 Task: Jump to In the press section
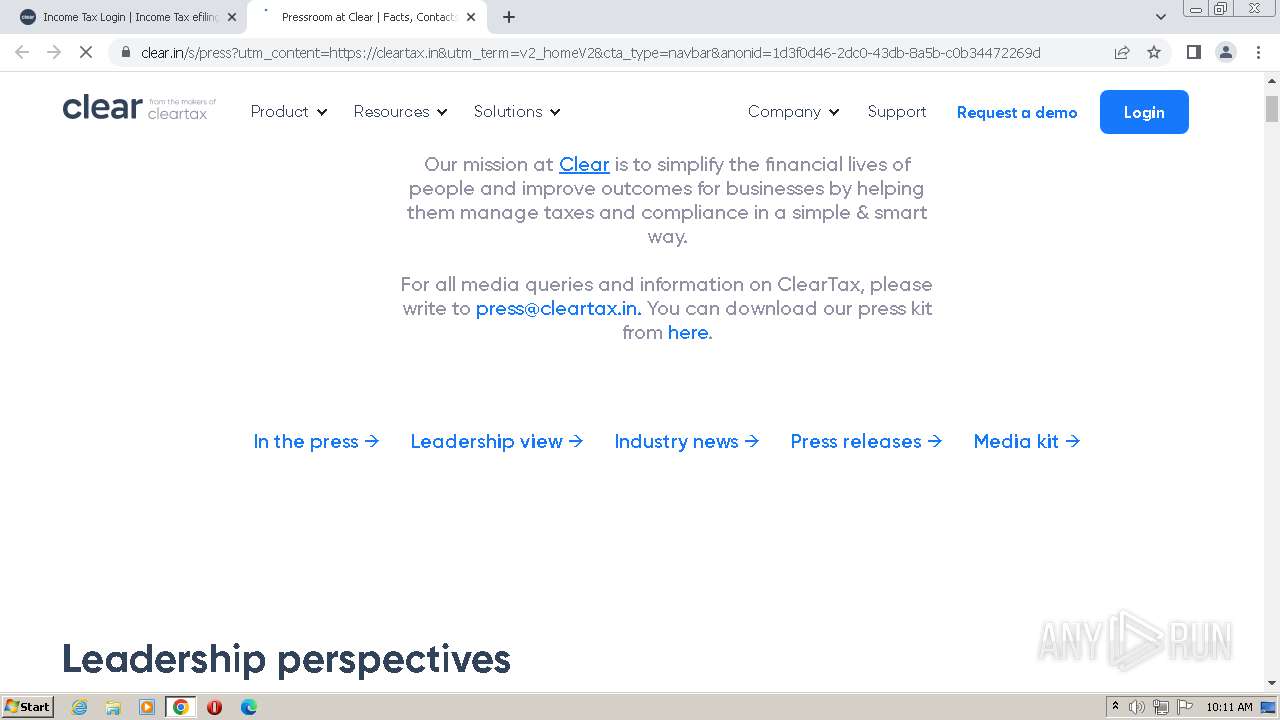[x=316, y=441]
